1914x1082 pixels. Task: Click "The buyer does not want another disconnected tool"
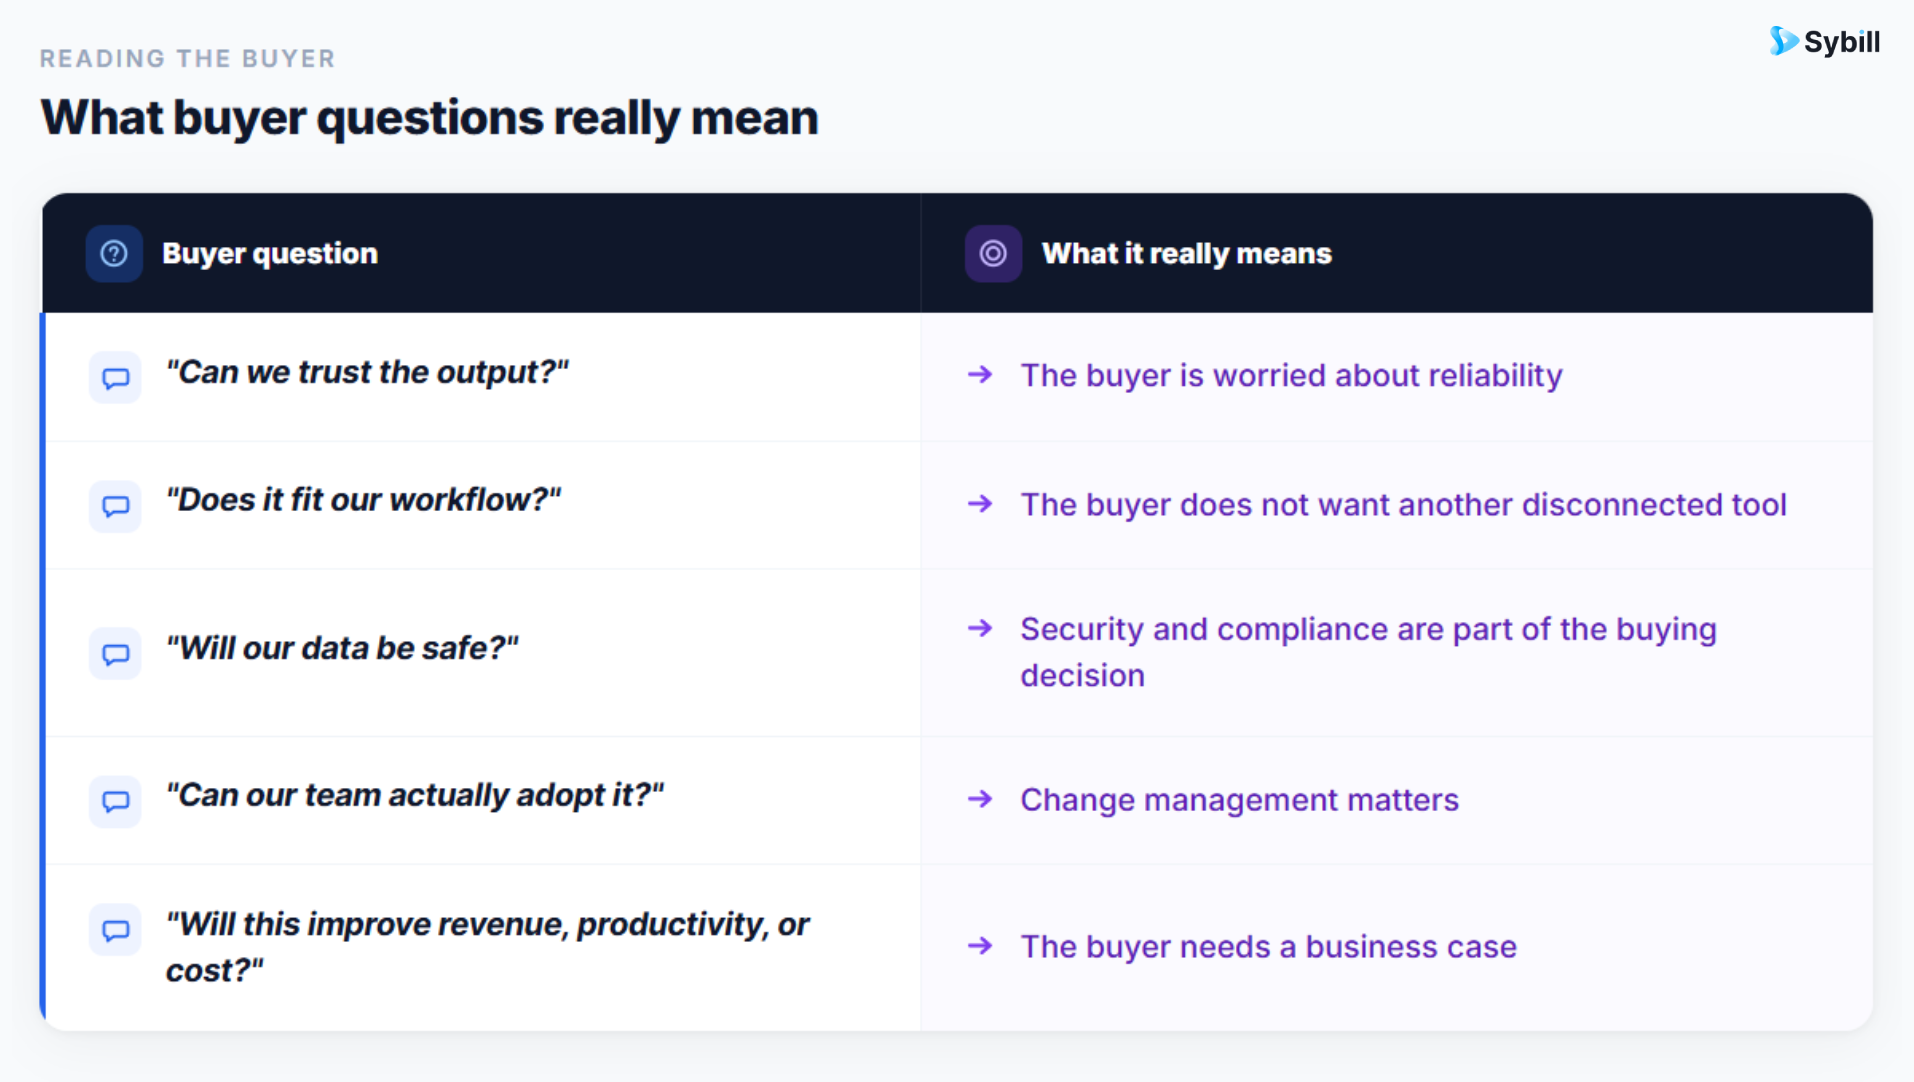tap(1403, 505)
